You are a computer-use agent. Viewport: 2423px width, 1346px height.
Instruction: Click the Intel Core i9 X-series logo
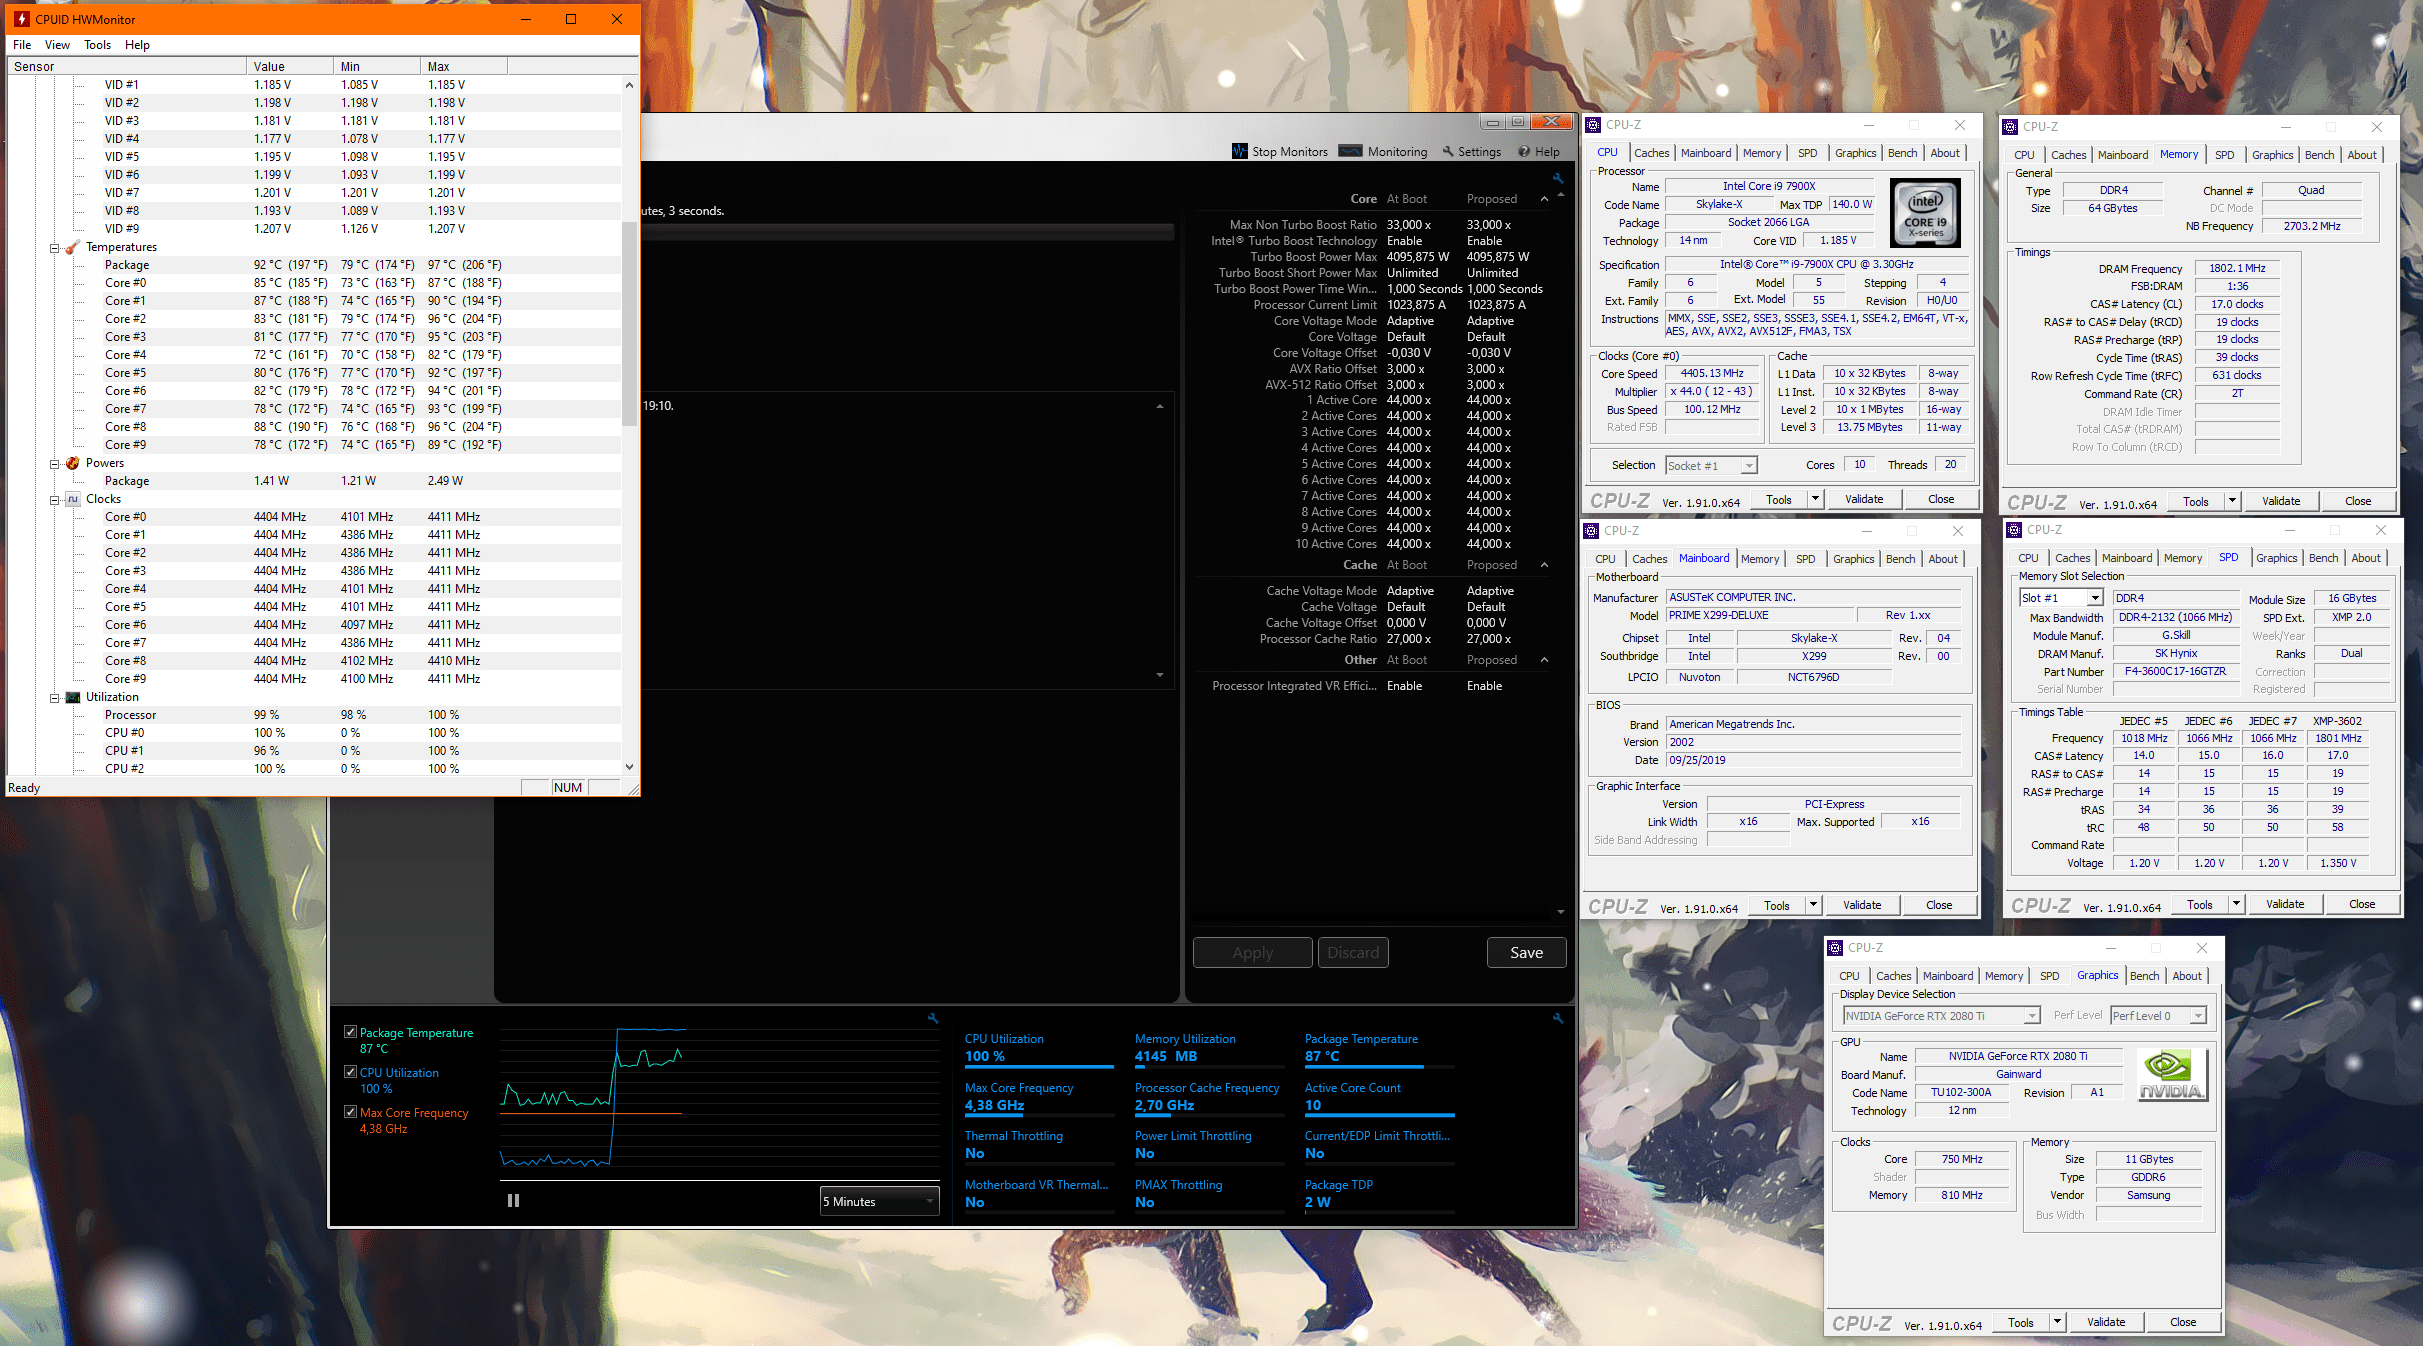coord(1925,213)
